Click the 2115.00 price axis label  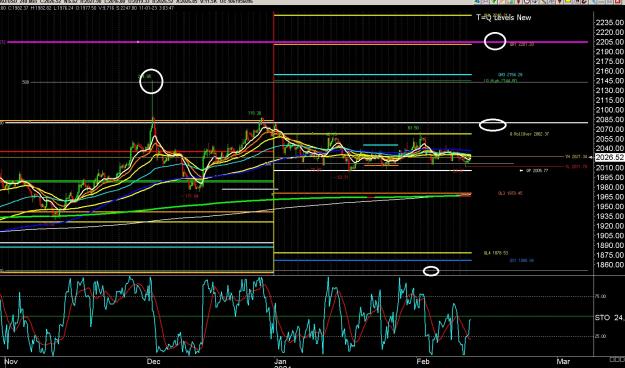tap(610, 100)
